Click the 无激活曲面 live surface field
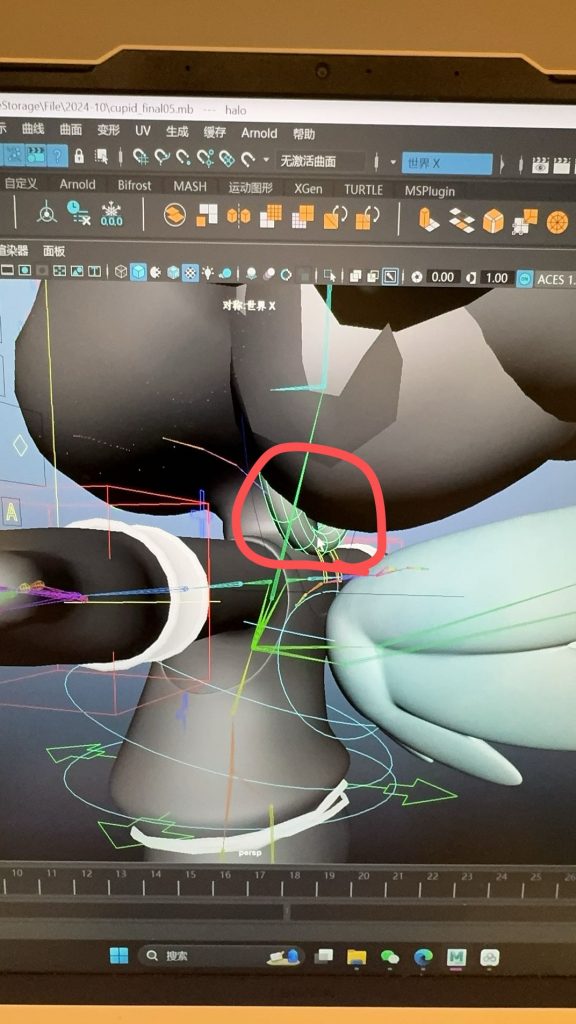 320,161
